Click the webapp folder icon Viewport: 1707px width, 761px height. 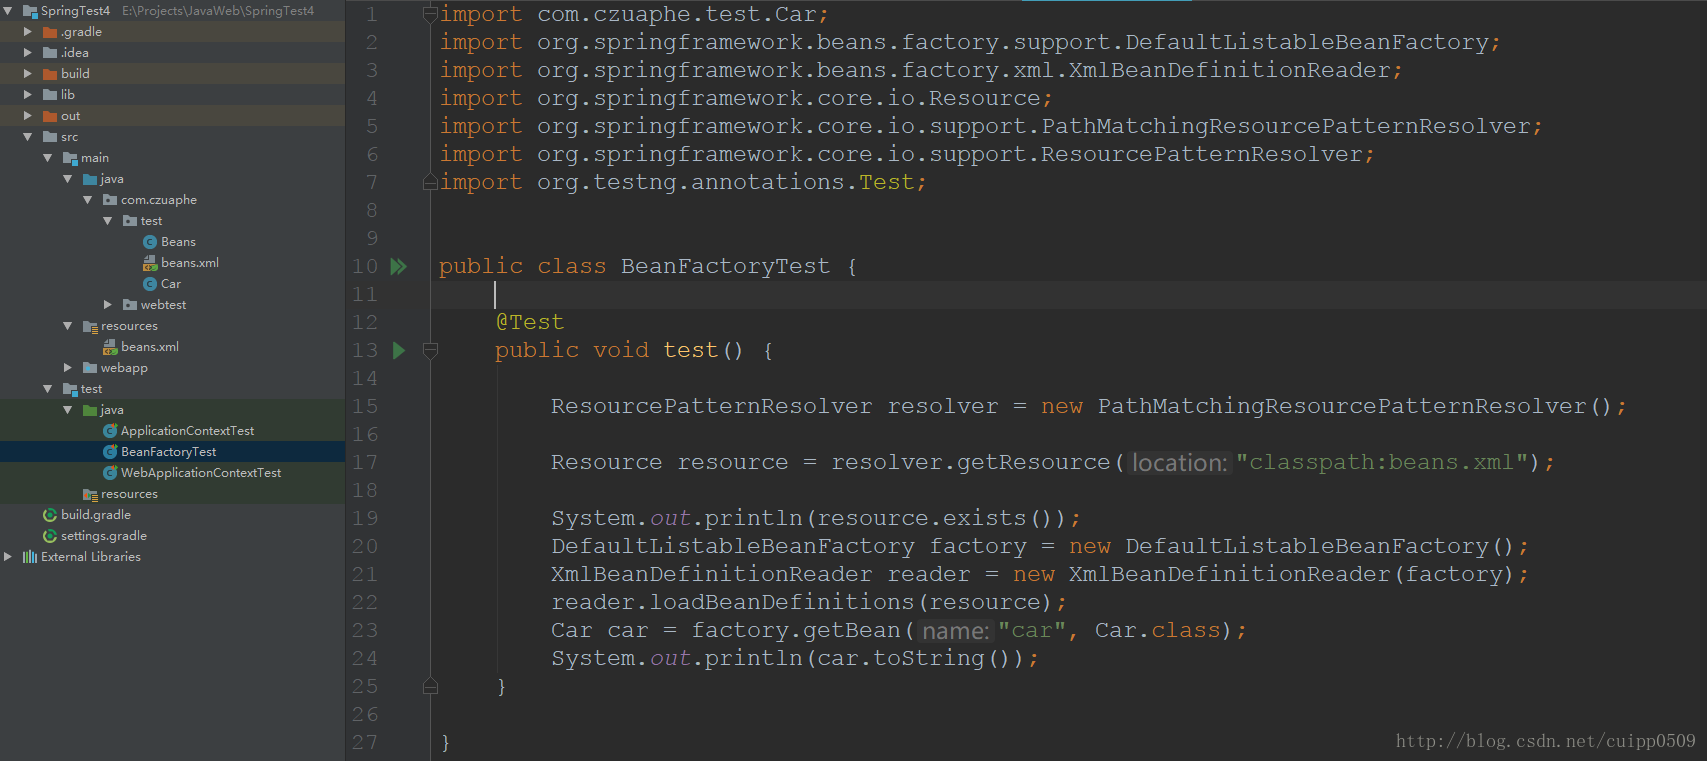(90, 368)
